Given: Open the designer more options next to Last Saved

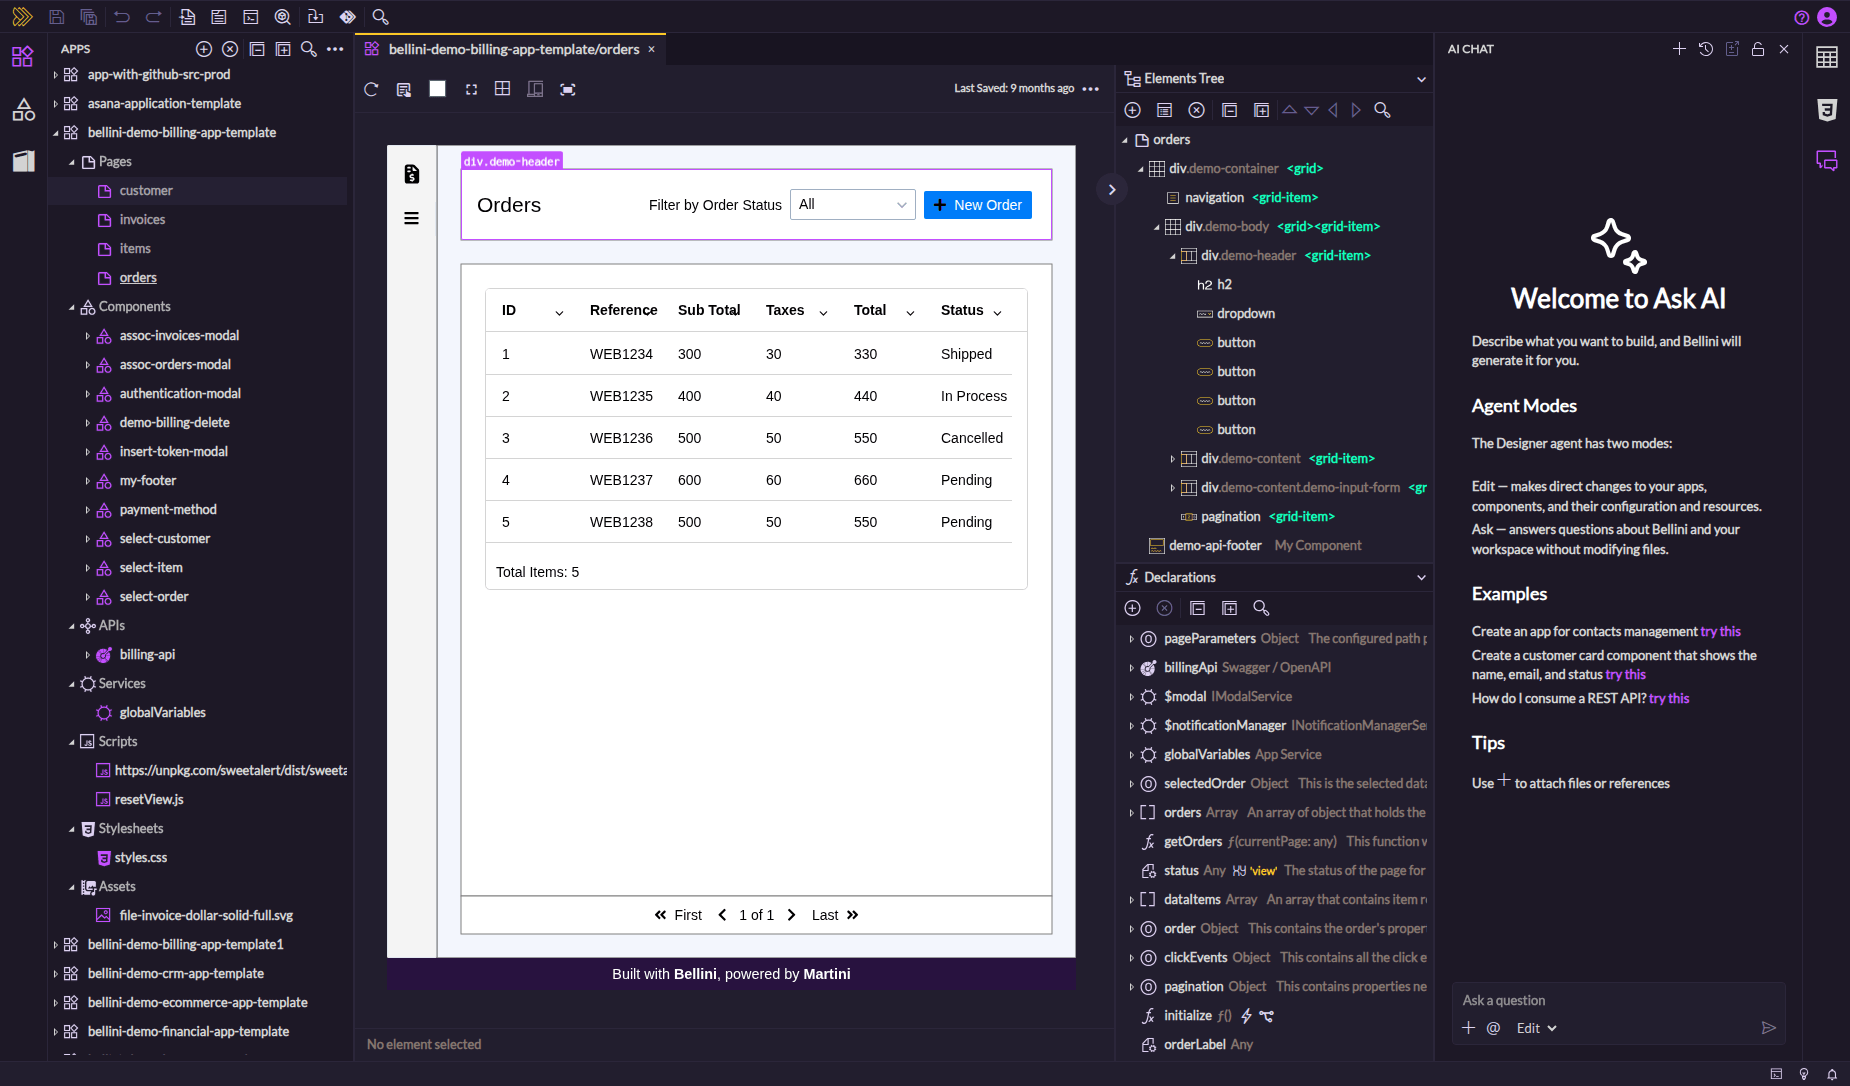Looking at the screenshot, I should (1091, 89).
